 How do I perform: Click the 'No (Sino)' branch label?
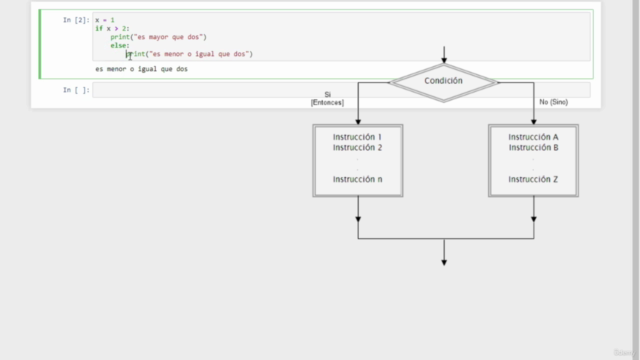(x=553, y=102)
